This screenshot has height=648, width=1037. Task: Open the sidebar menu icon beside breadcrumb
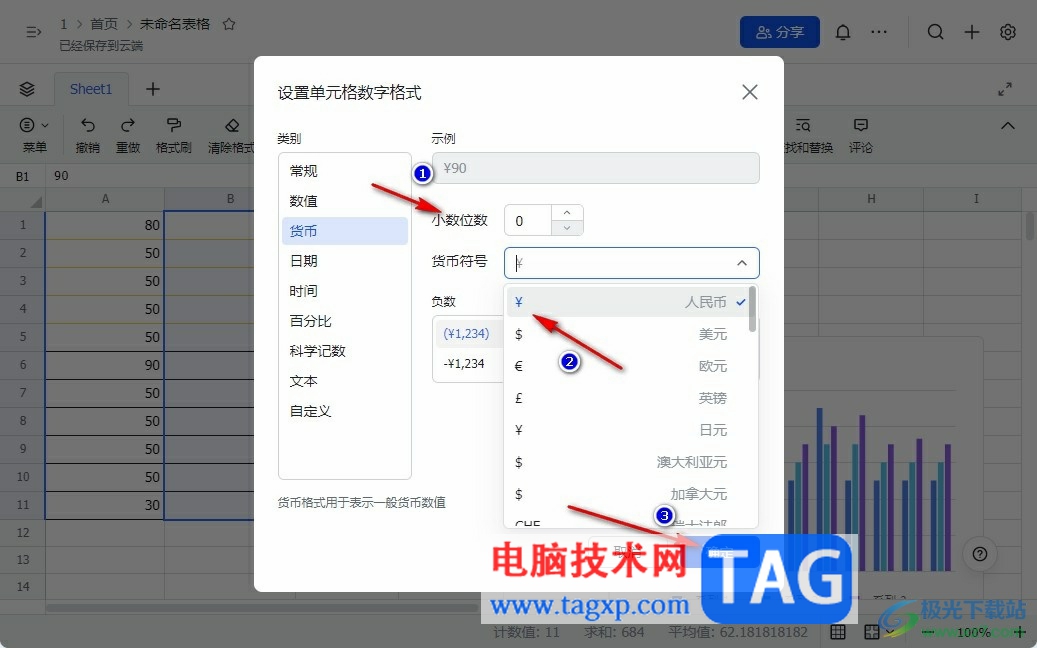point(33,32)
